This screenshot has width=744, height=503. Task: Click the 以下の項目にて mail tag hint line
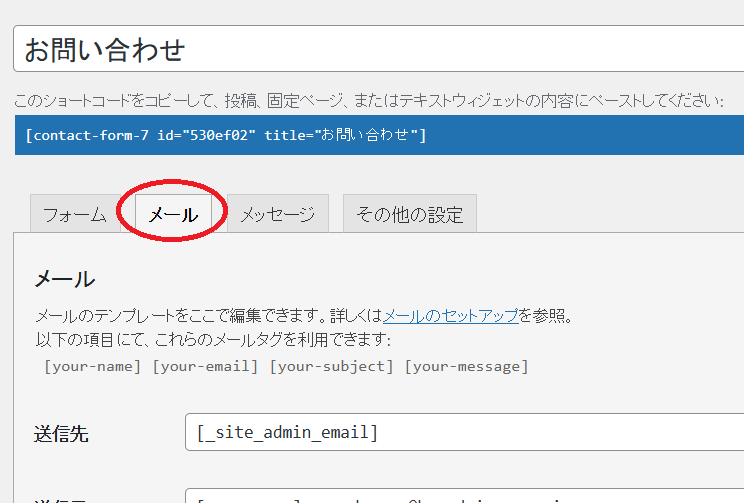[212, 340]
